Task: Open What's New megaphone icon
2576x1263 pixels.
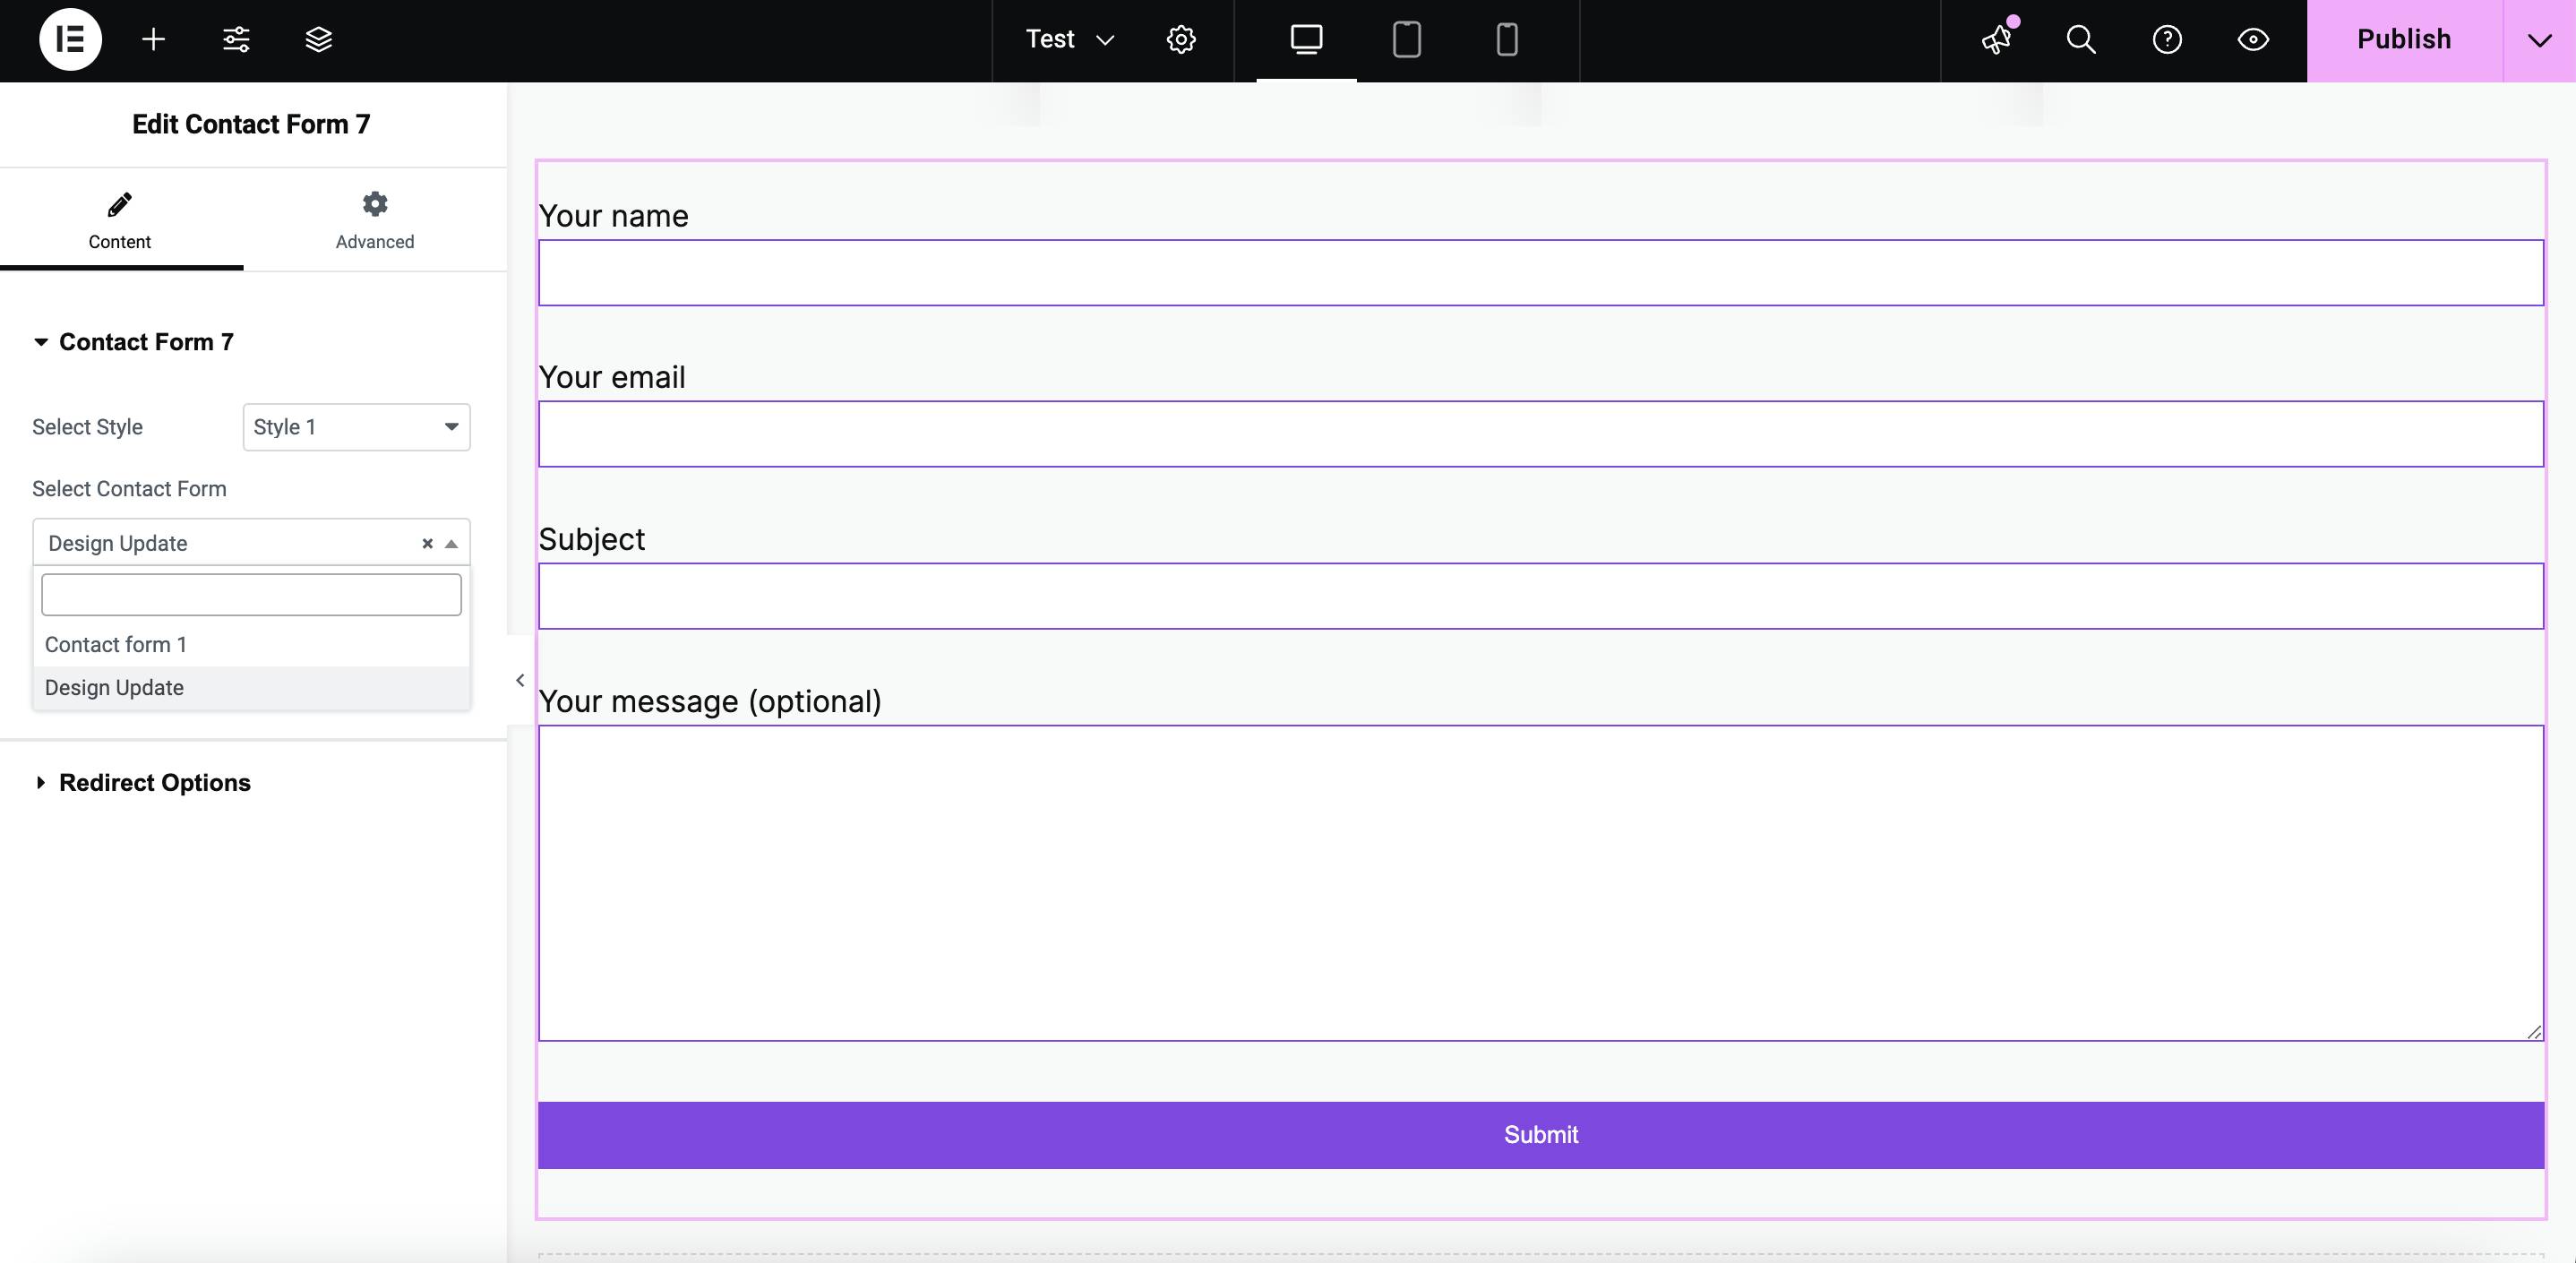Action: point(1997,39)
